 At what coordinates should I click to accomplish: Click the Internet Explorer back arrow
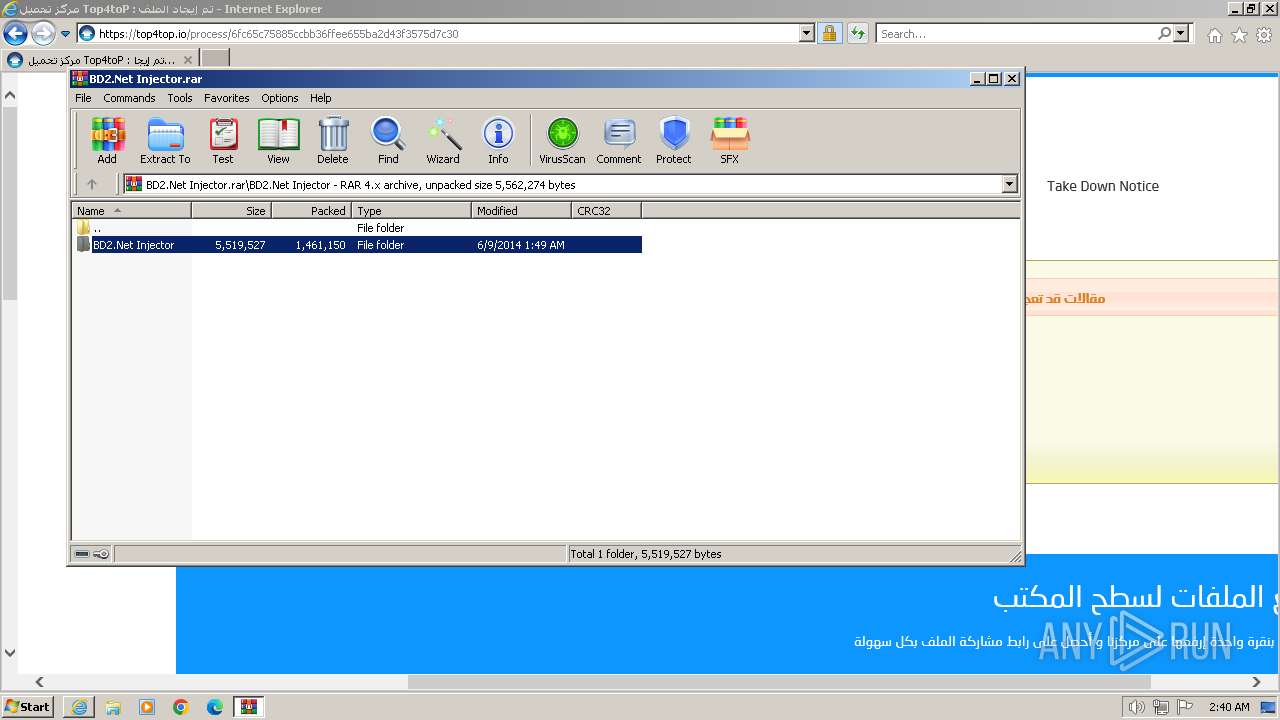[15, 33]
